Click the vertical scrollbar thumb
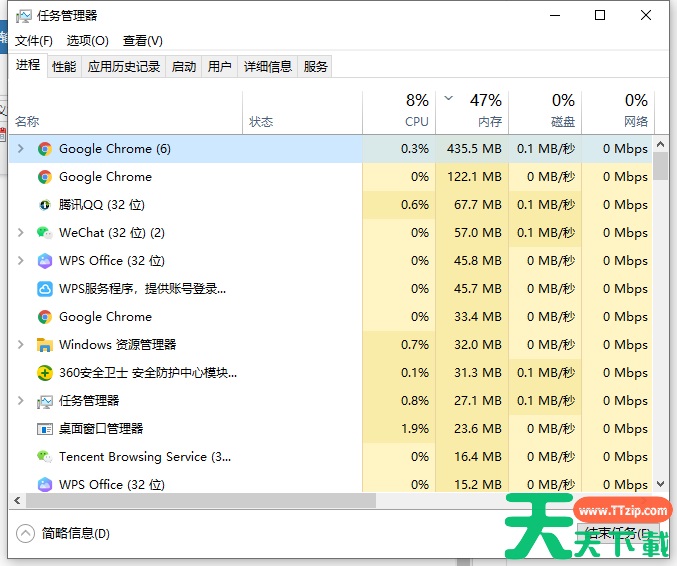This screenshot has width=677, height=566. [660, 166]
